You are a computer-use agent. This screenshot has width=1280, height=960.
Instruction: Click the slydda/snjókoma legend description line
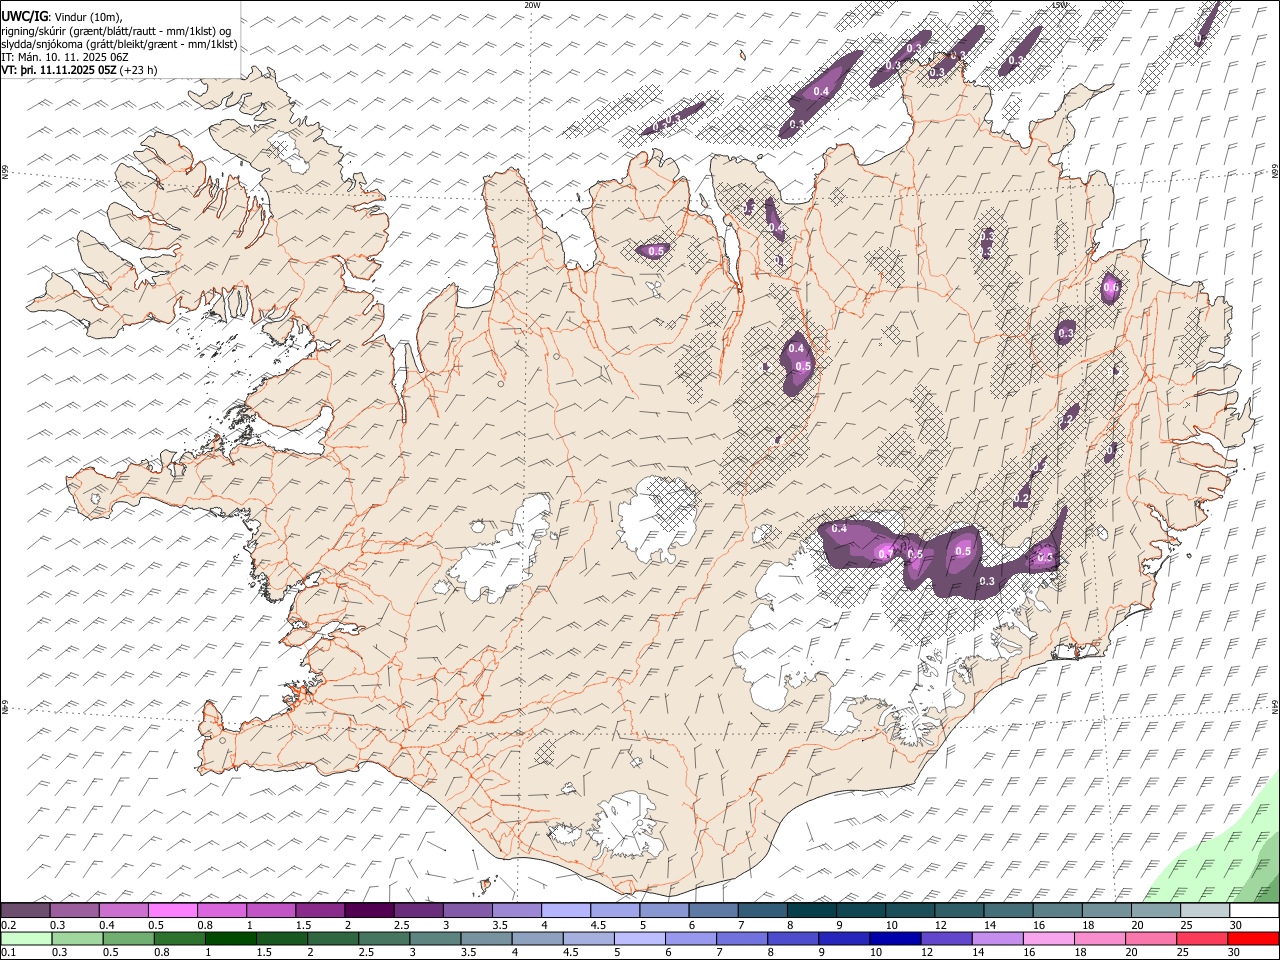pyautogui.click(x=120, y=44)
